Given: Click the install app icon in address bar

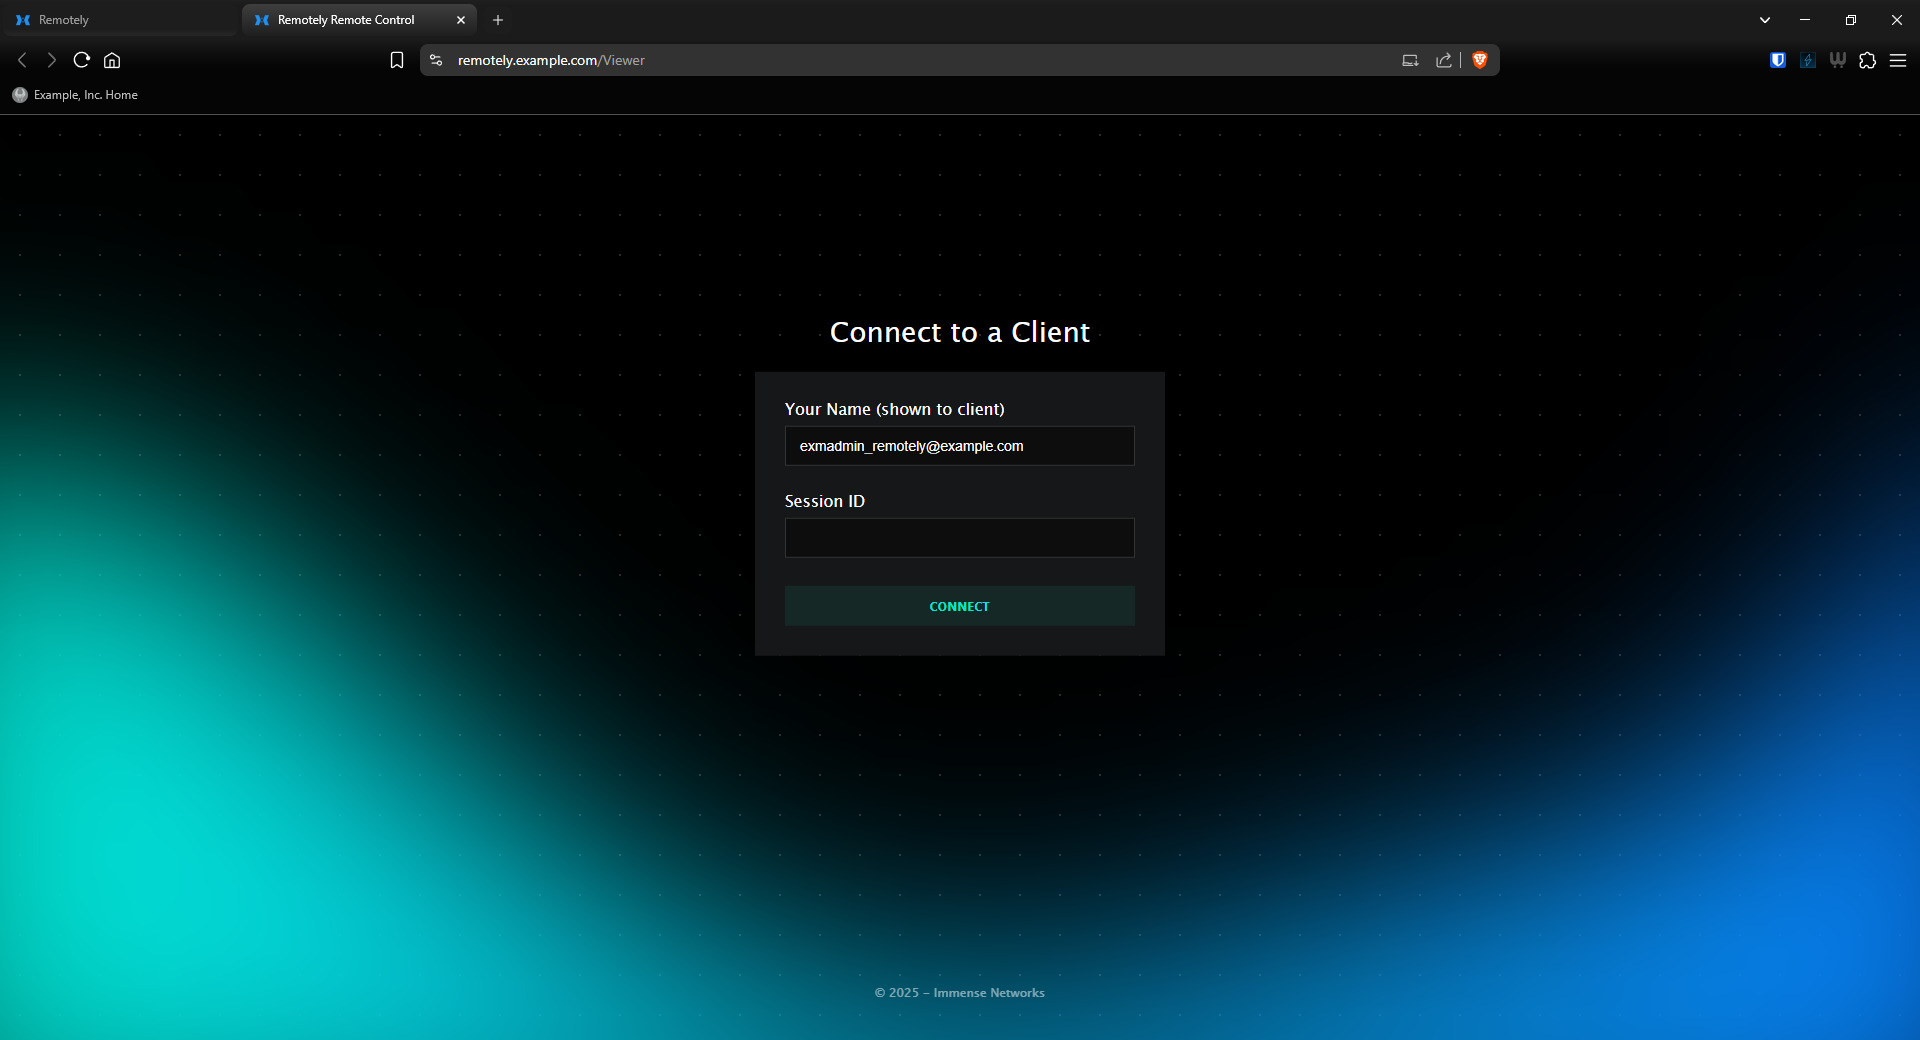Looking at the screenshot, I should pyautogui.click(x=1410, y=60).
